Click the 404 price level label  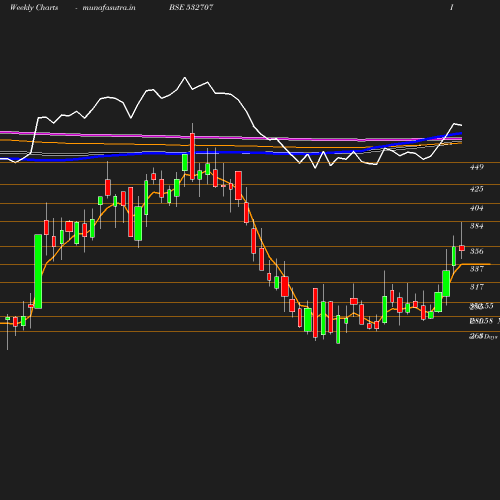477,208
